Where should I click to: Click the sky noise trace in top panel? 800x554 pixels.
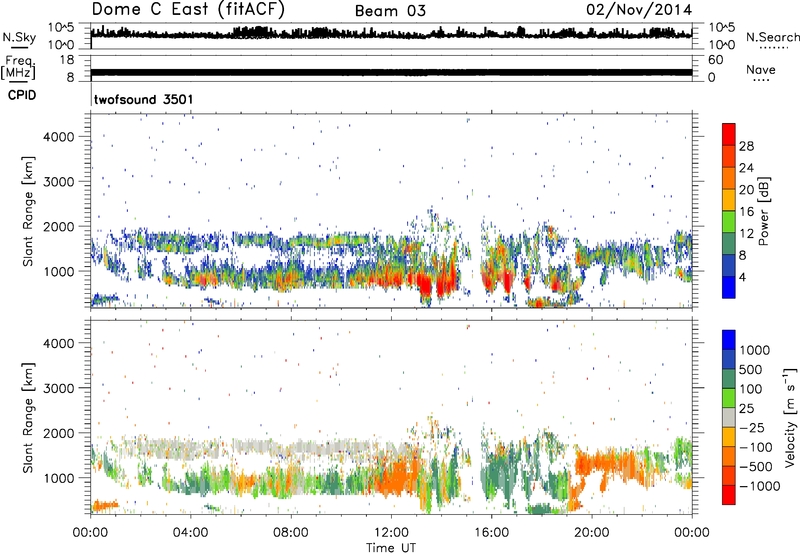point(391,33)
